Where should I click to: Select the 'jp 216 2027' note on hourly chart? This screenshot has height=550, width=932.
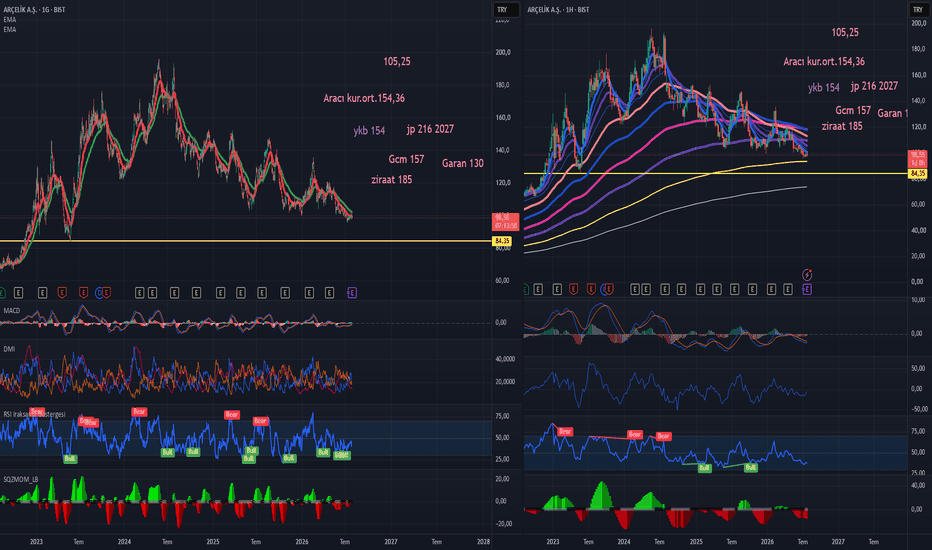tap(874, 86)
